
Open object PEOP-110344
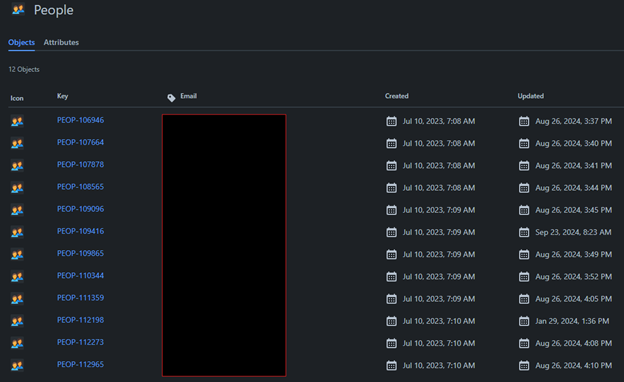point(80,276)
